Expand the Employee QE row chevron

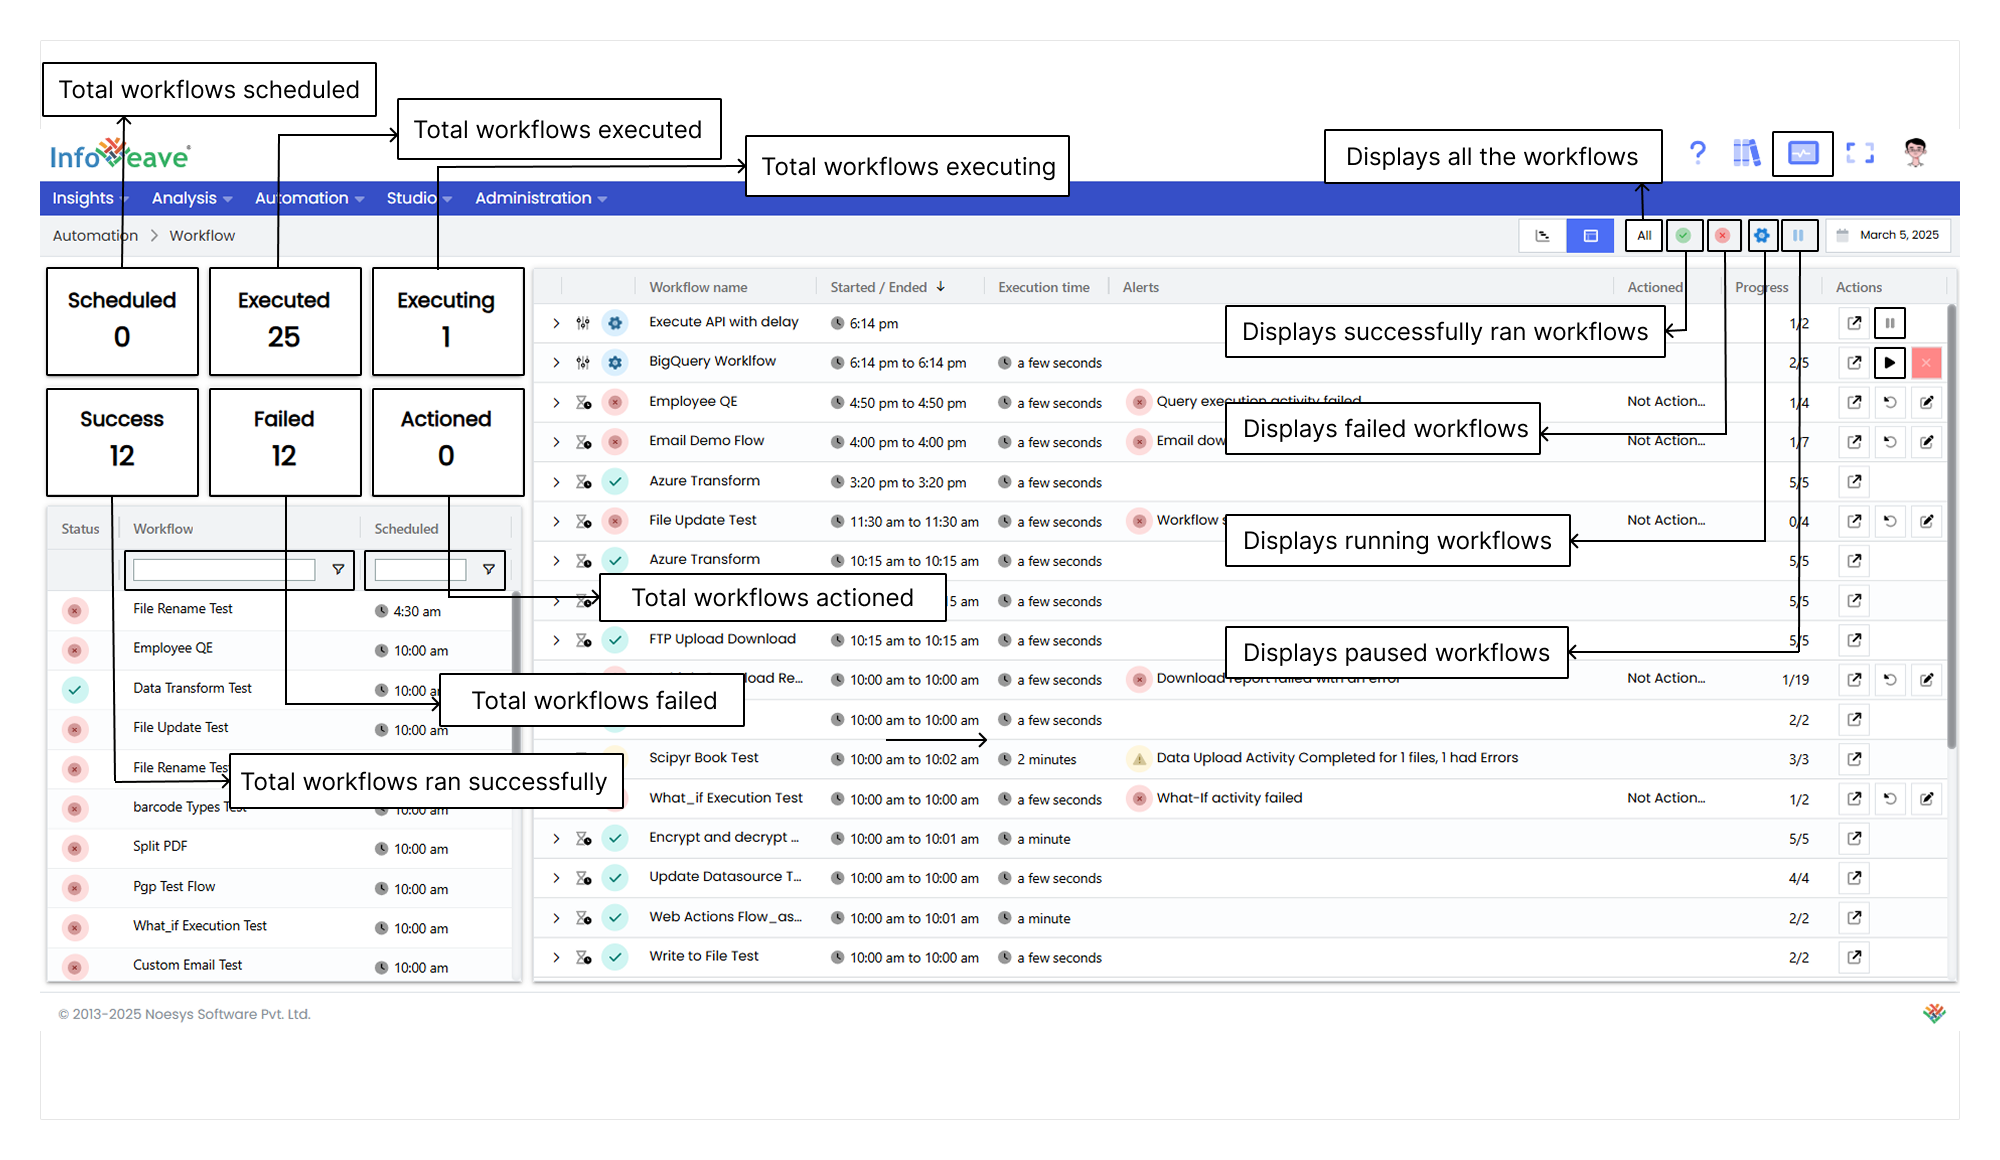(556, 402)
